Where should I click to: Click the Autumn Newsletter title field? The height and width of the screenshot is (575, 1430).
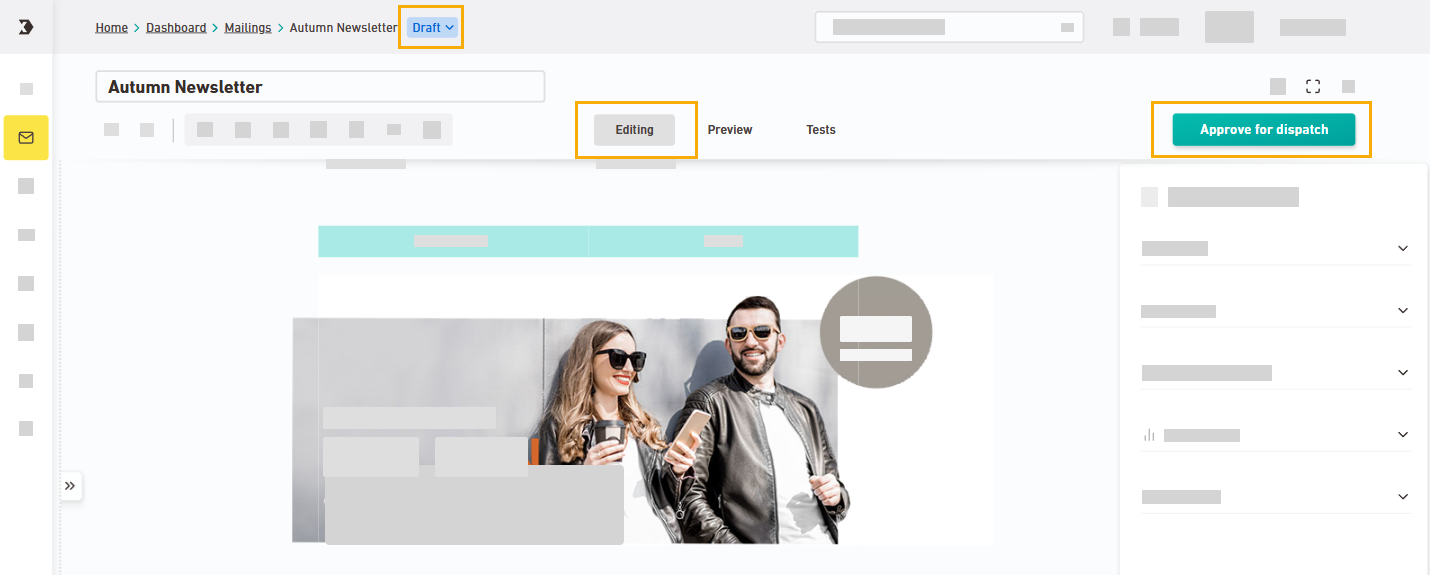[x=320, y=87]
